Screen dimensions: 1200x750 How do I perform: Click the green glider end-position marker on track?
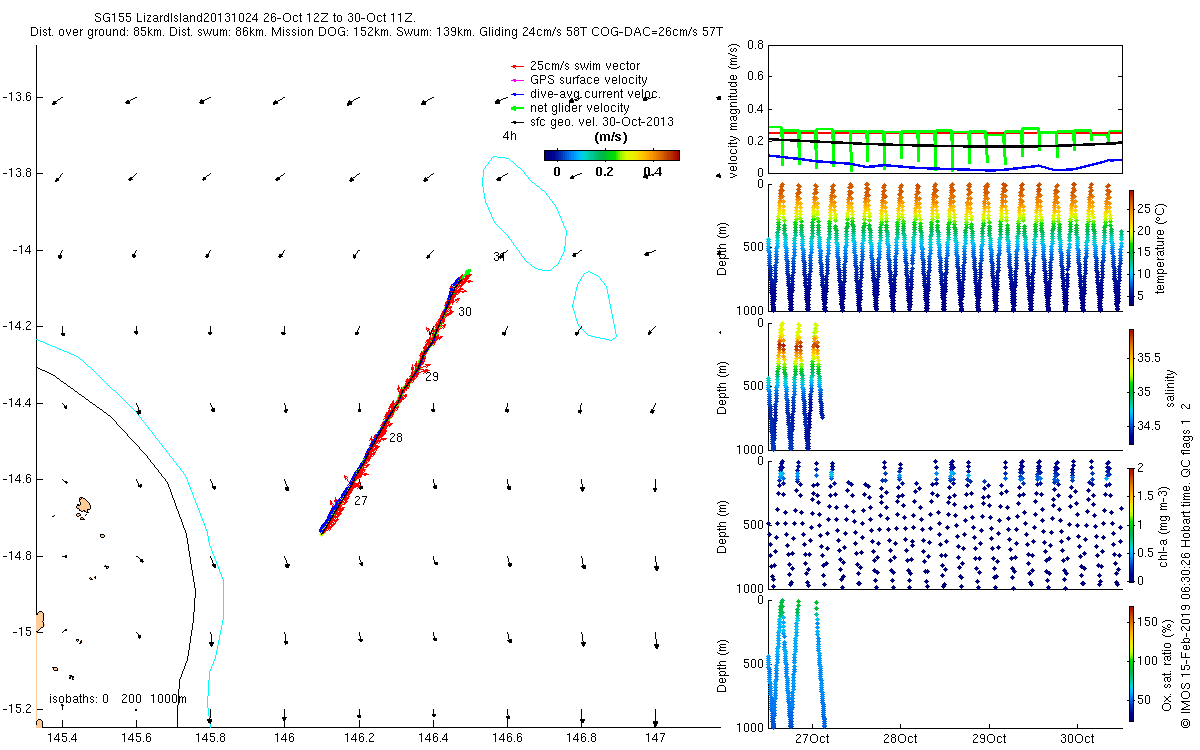pyautogui.click(x=467, y=271)
